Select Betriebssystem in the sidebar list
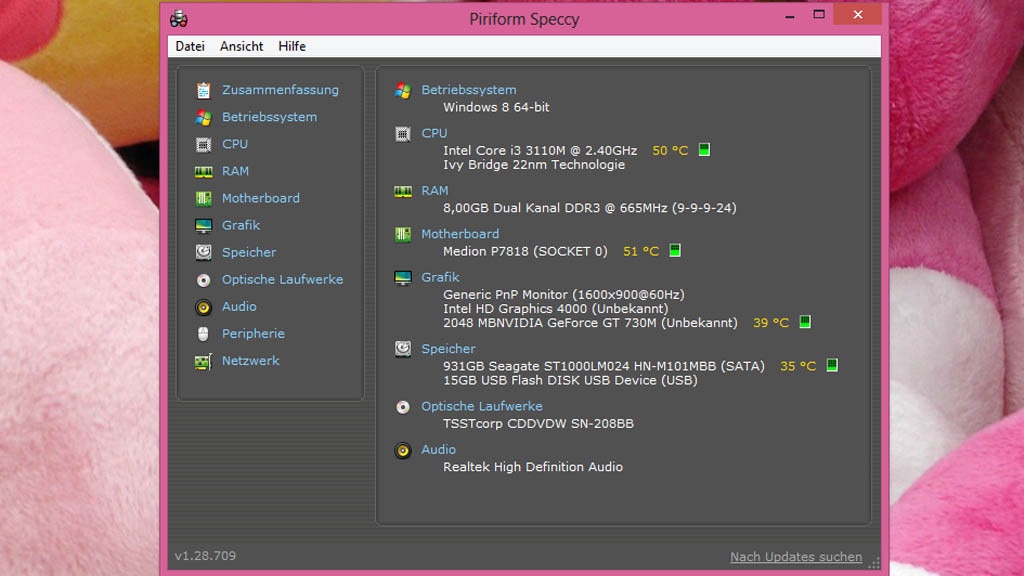1024x576 pixels. click(x=269, y=117)
